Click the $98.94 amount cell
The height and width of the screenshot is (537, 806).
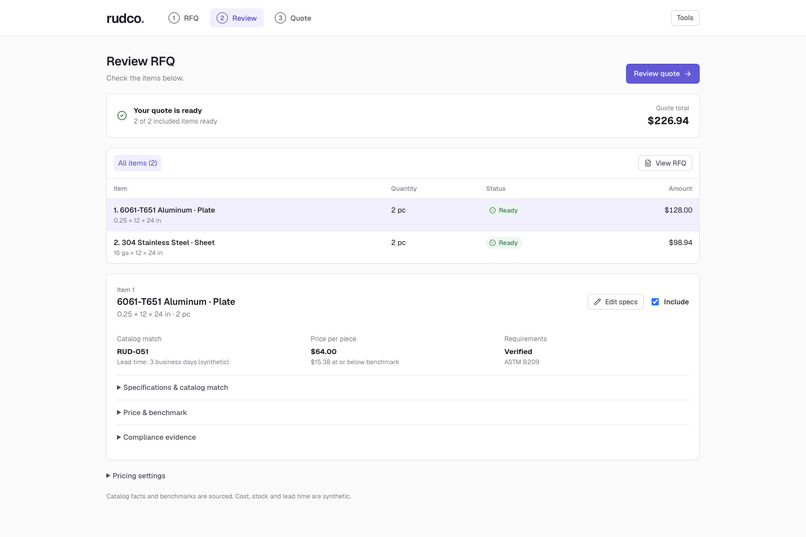[680, 243]
